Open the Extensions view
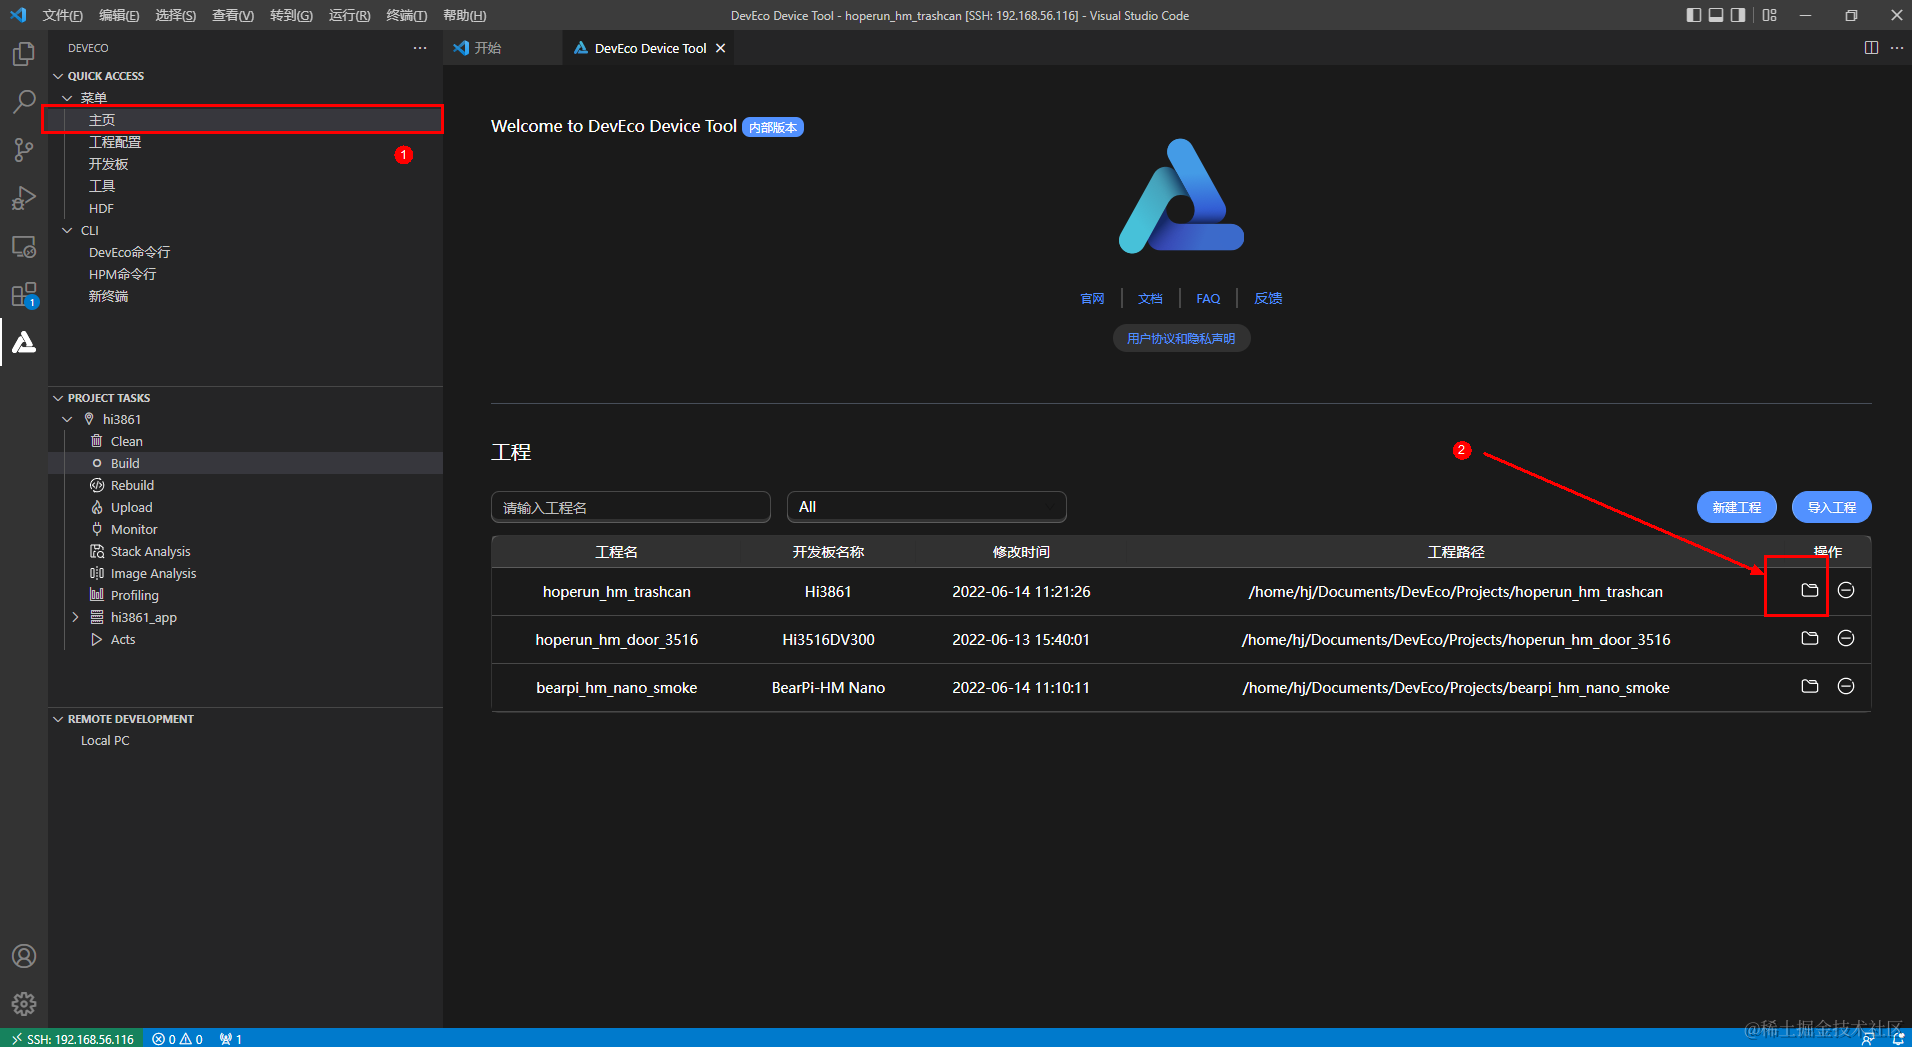 24,295
